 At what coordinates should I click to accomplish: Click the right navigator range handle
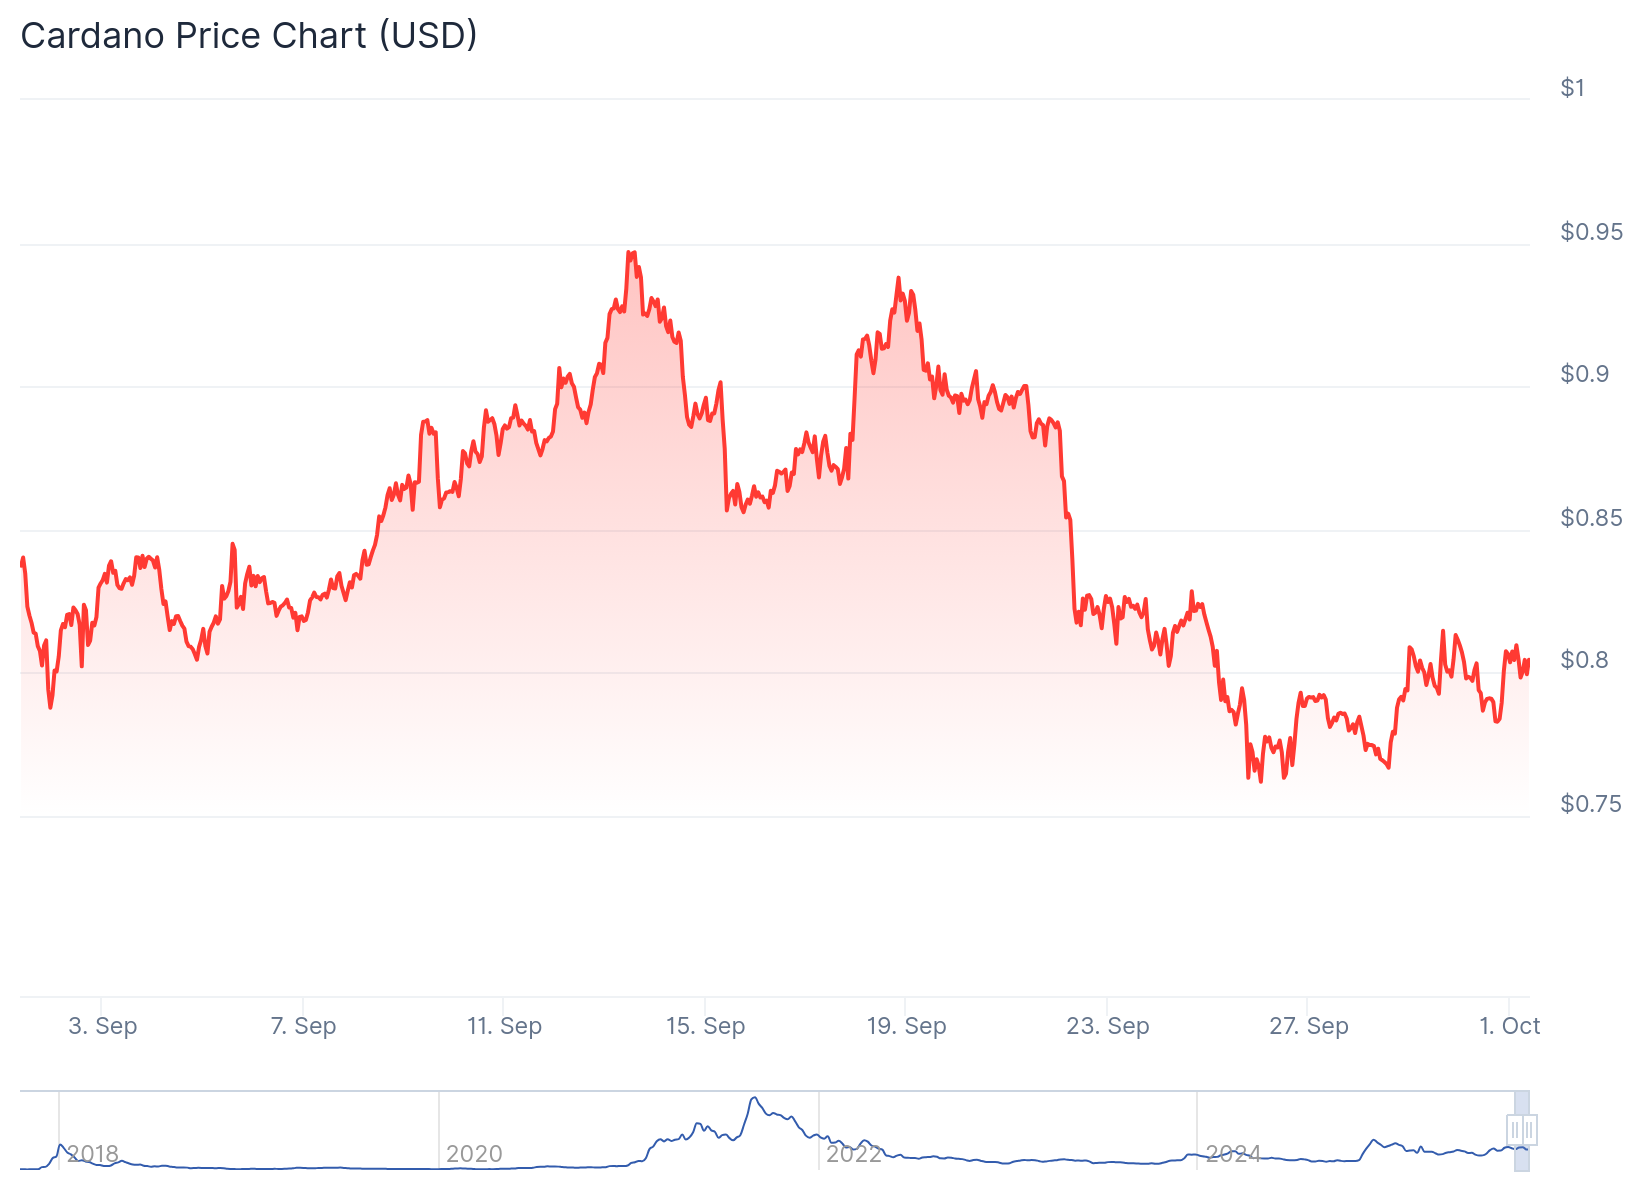tap(1529, 1130)
